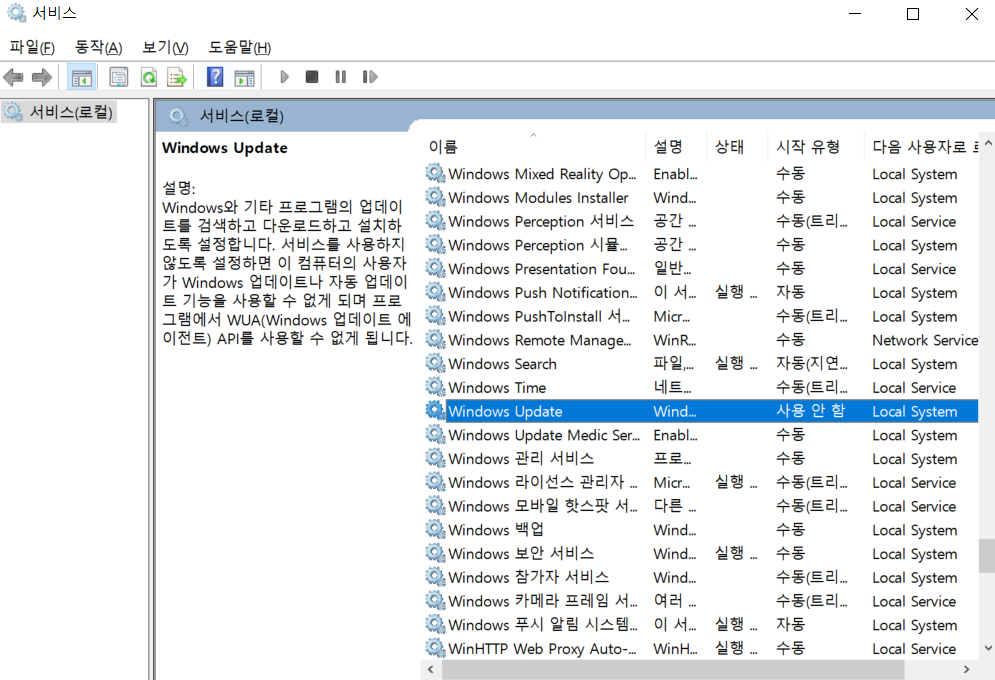Click the vertical scrollbar thumb
This screenshot has height=680, width=995.
(987, 556)
